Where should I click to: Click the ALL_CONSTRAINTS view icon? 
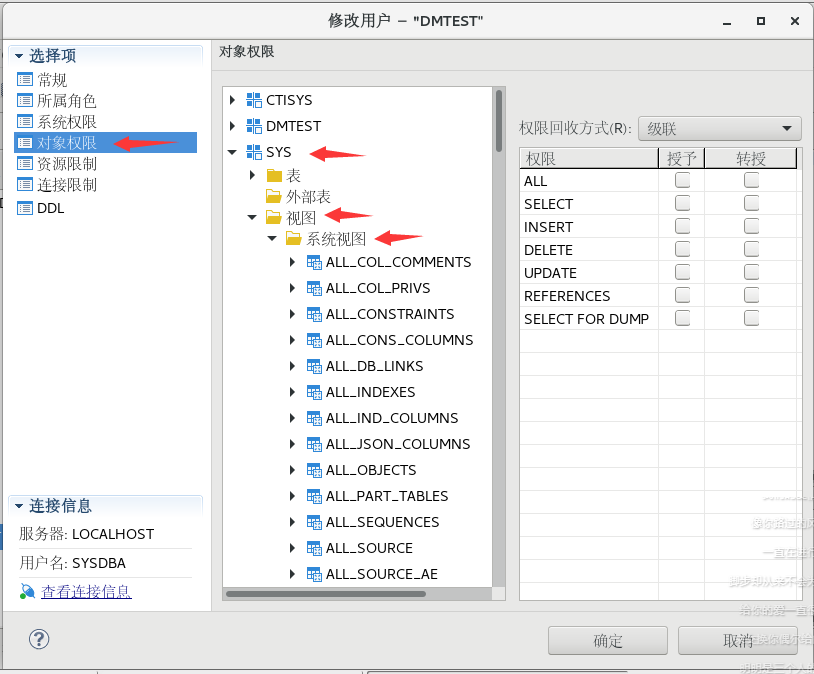(314, 314)
